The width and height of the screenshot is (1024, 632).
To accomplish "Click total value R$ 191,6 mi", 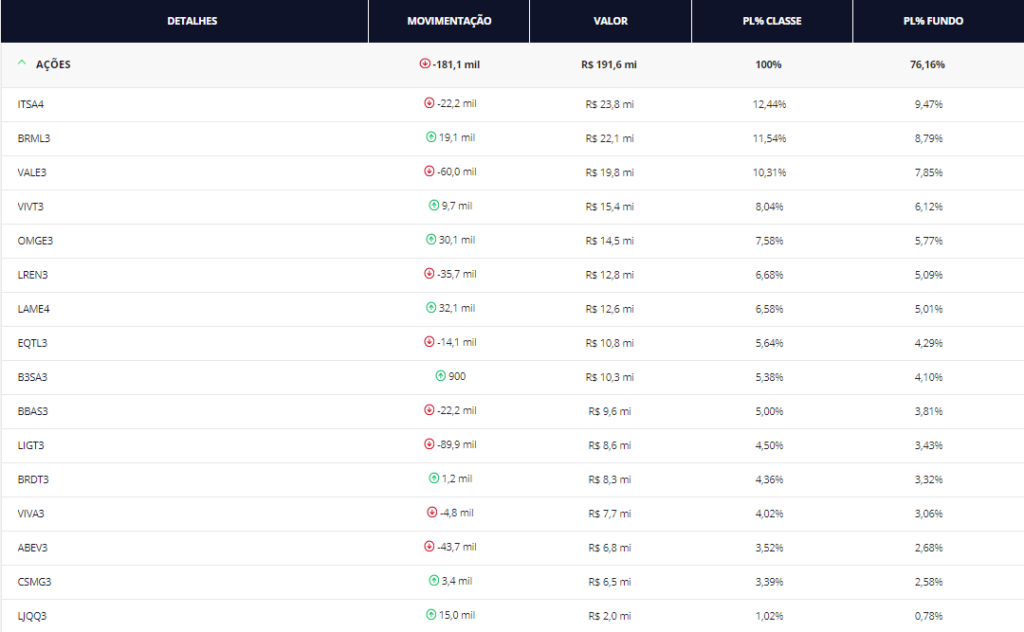I will click(609, 65).
